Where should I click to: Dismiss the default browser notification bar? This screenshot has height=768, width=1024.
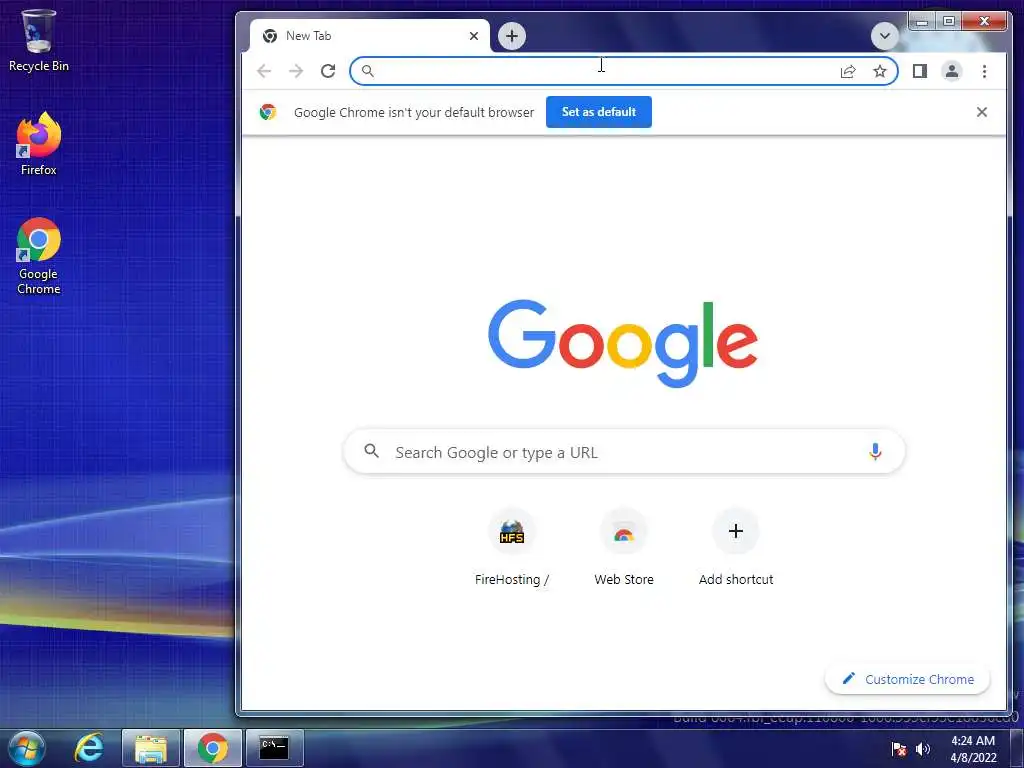(982, 112)
